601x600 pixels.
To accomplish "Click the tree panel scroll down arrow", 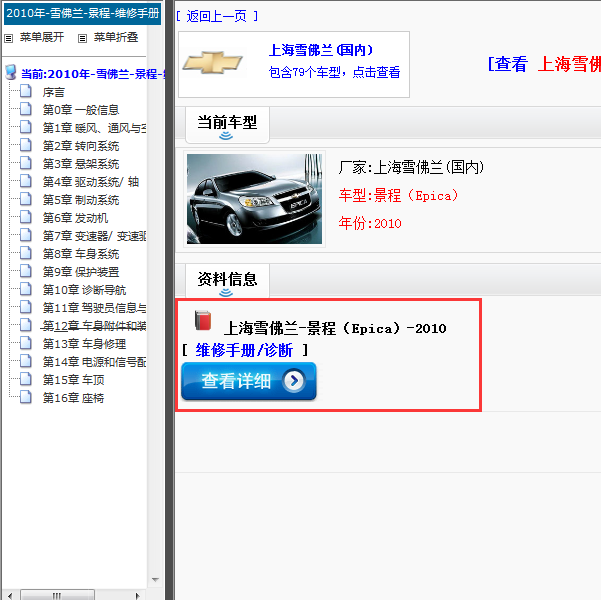I will pyautogui.click(x=155, y=580).
